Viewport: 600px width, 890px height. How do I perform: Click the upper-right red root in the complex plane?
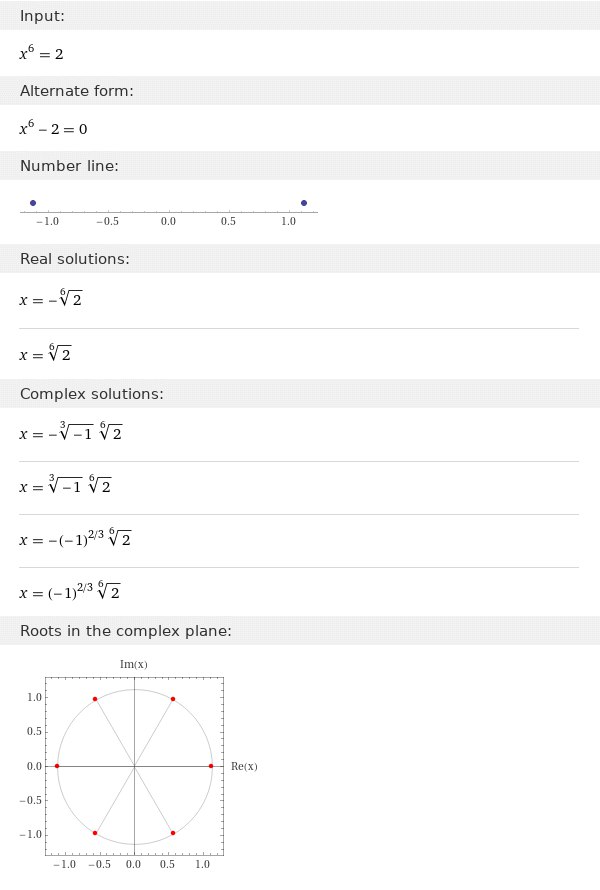point(173,699)
